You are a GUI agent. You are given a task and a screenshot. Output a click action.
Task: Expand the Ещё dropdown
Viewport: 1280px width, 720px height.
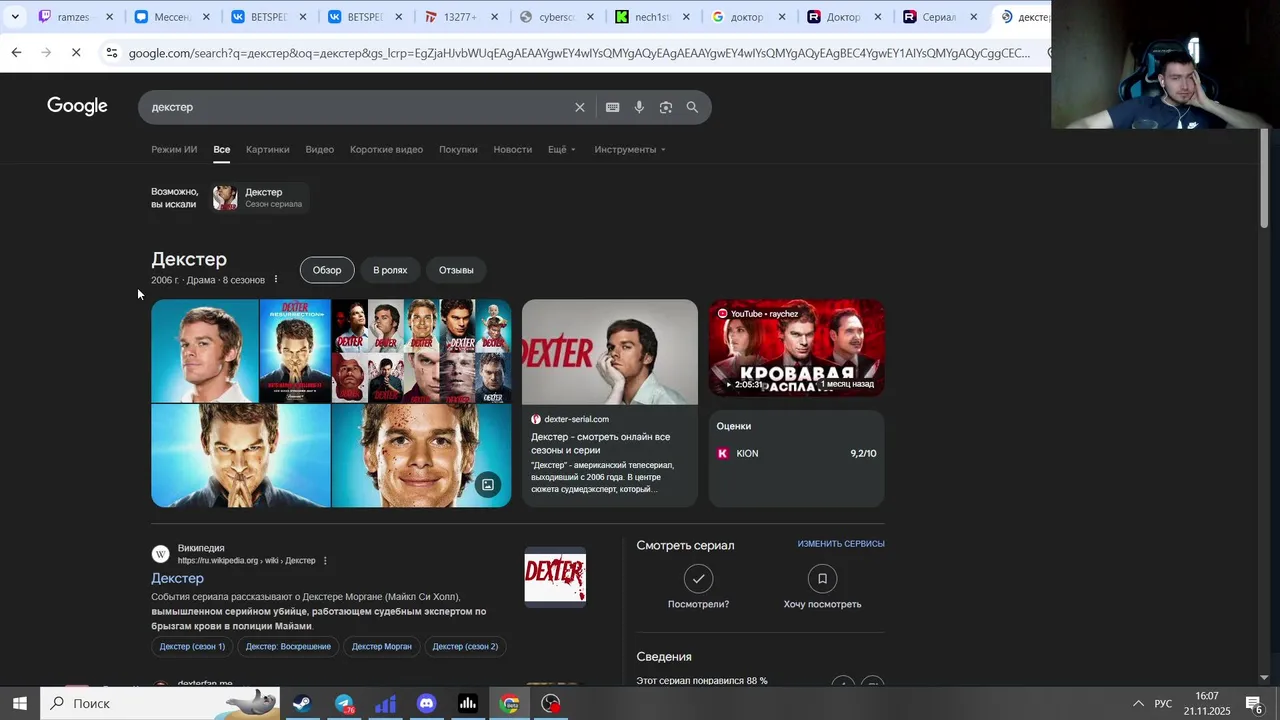(562, 149)
